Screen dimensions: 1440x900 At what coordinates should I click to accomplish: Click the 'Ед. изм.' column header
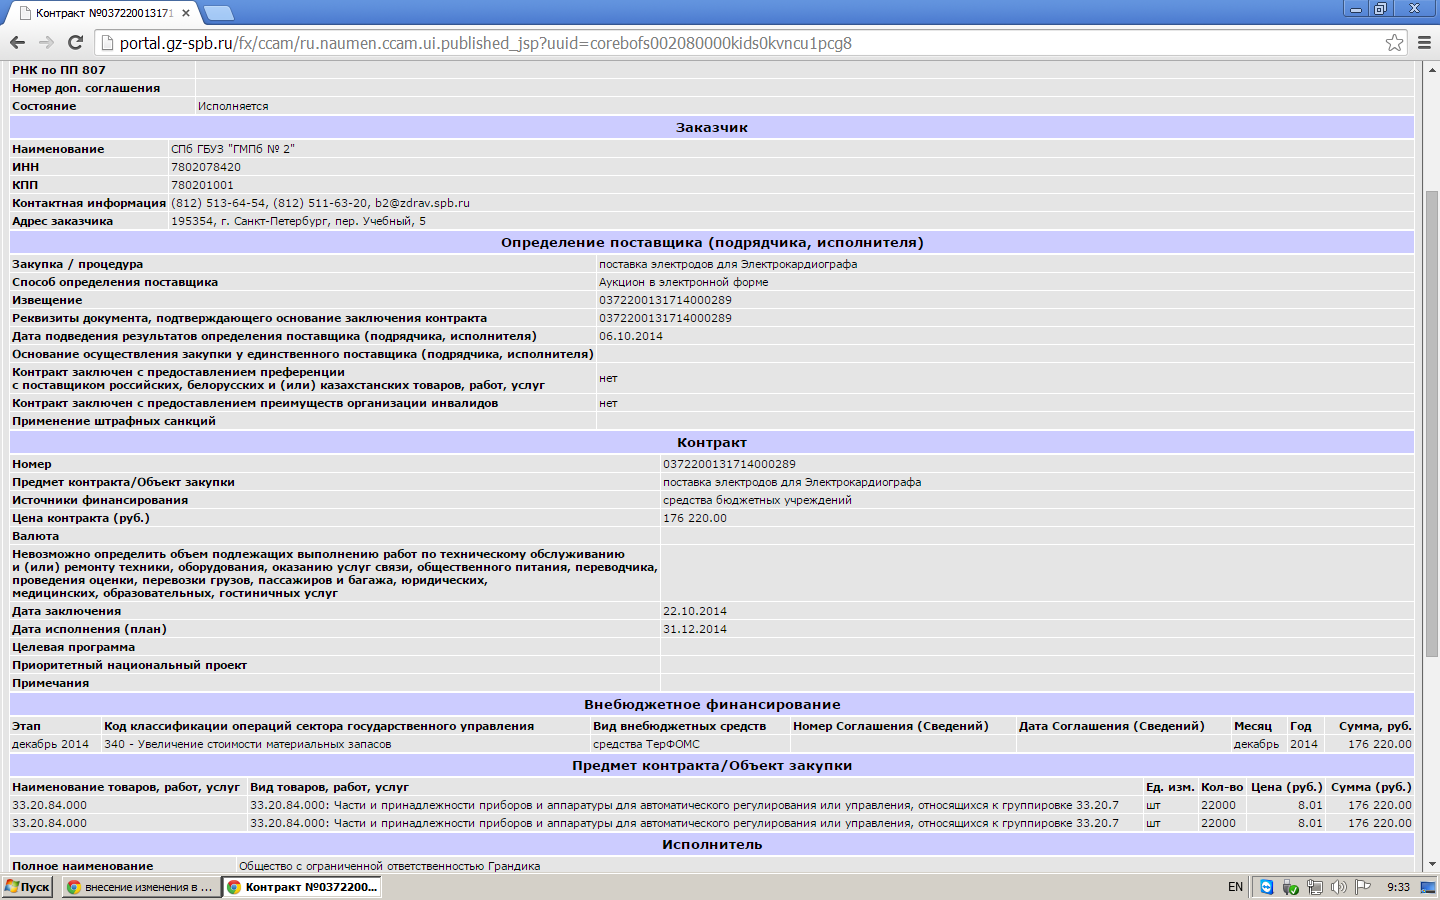(1171, 787)
